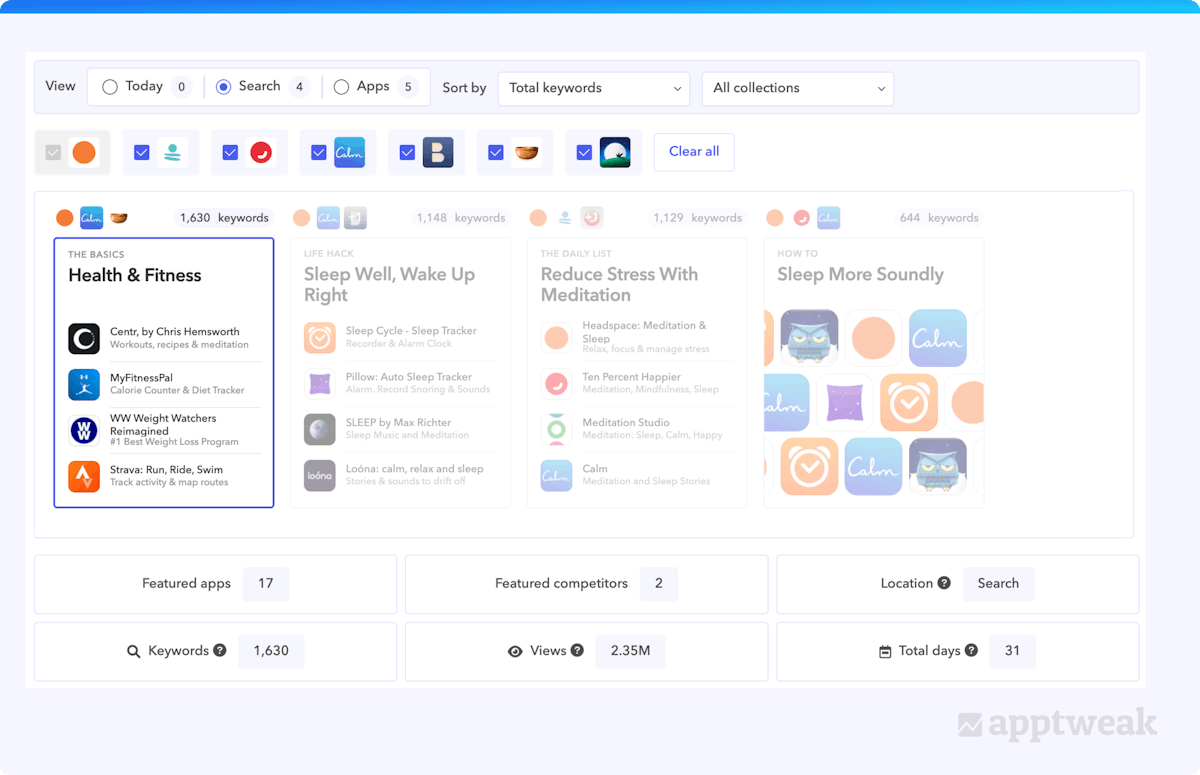Click the Centr app icon
This screenshot has height=775, width=1200.
coord(83,338)
